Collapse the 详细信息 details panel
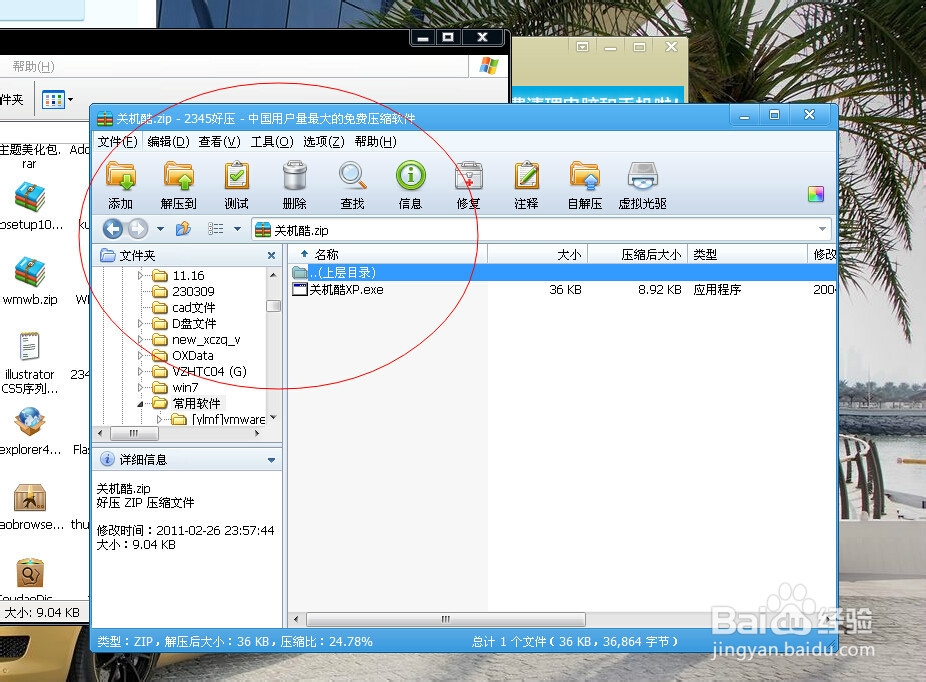The height and width of the screenshot is (682, 926). pyautogui.click(x=271, y=460)
